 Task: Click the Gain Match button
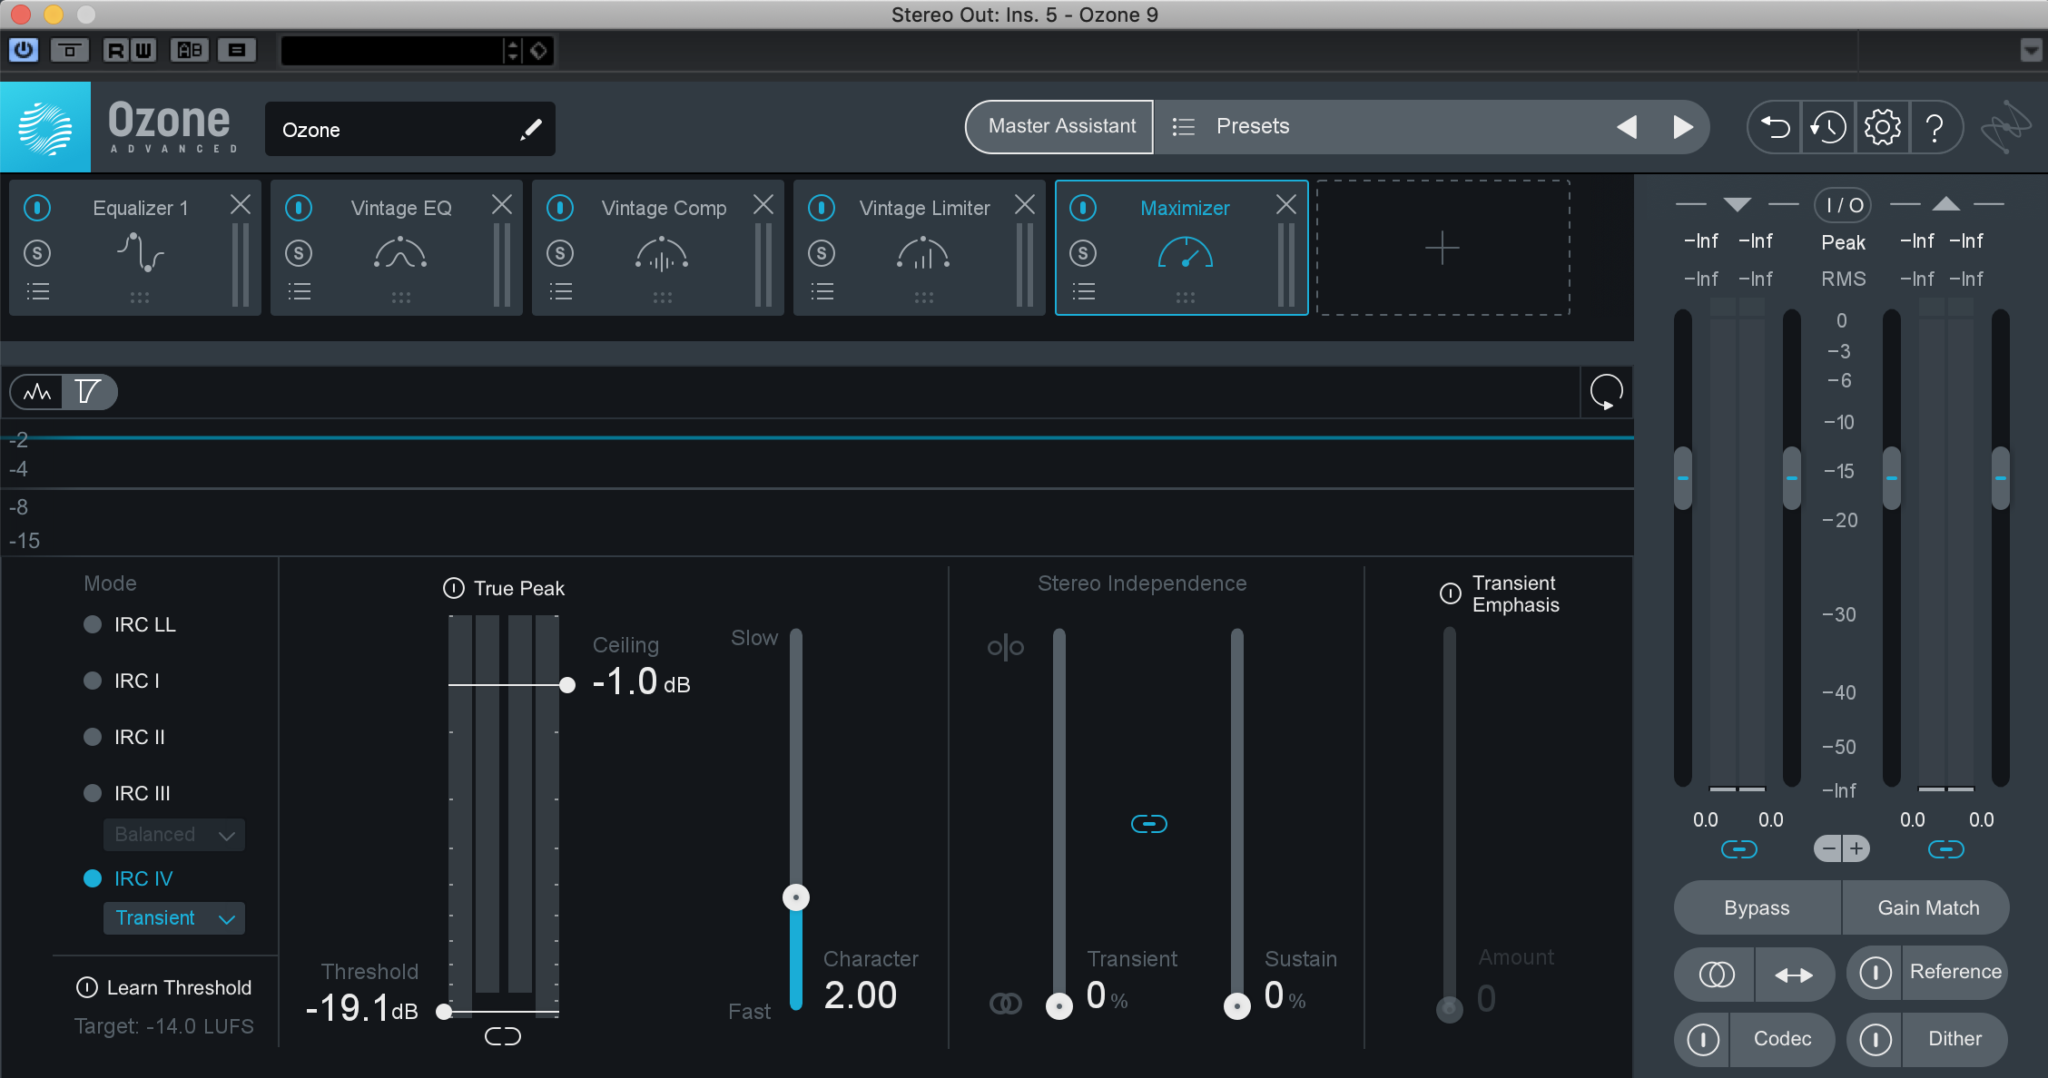tap(1927, 908)
